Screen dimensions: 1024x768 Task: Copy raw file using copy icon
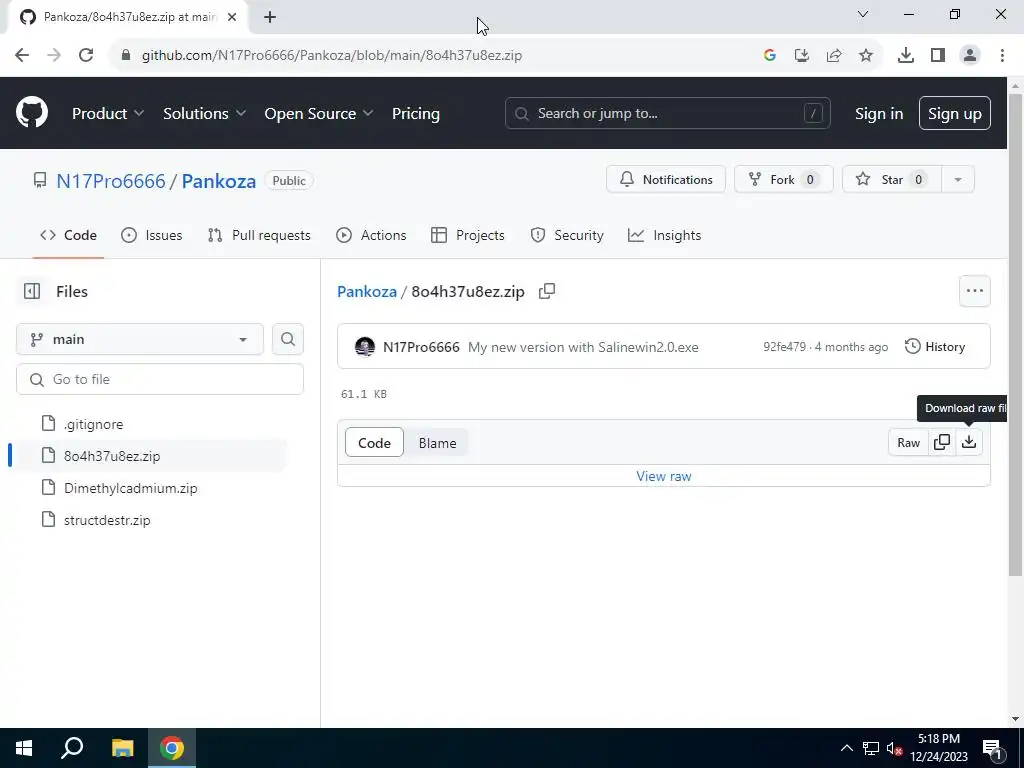(942, 442)
